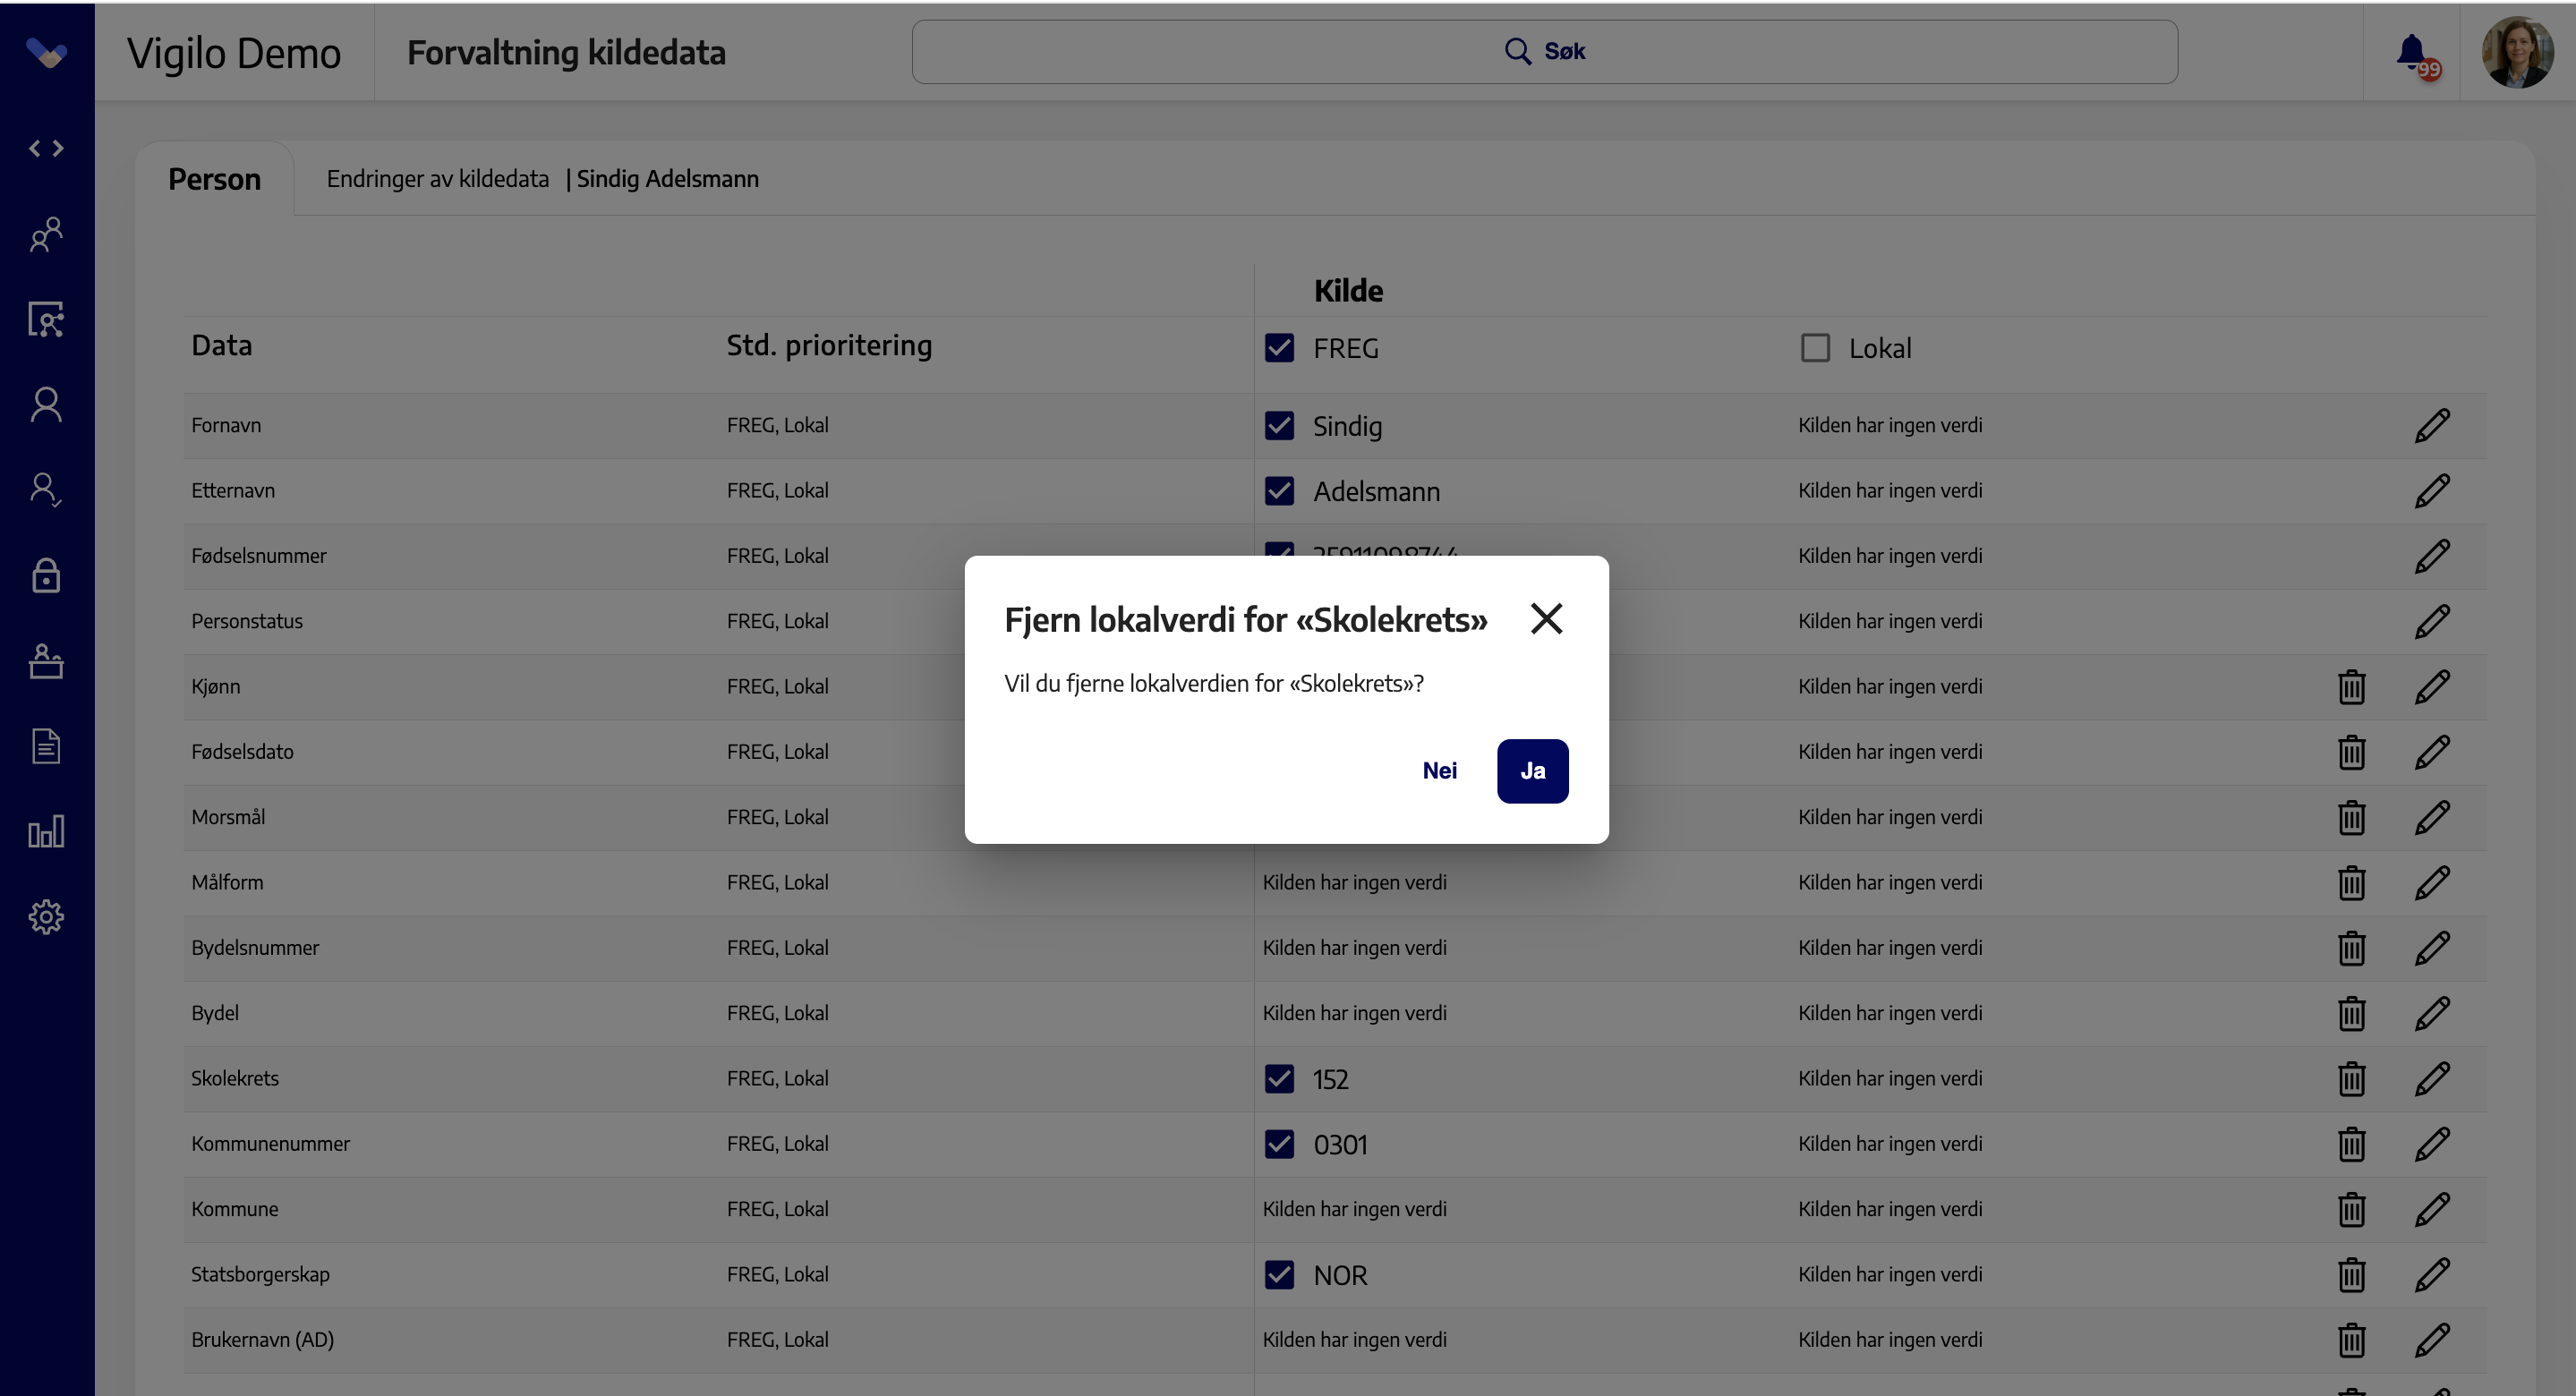Open the person with checkmark sidebar icon

(x=46, y=490)
